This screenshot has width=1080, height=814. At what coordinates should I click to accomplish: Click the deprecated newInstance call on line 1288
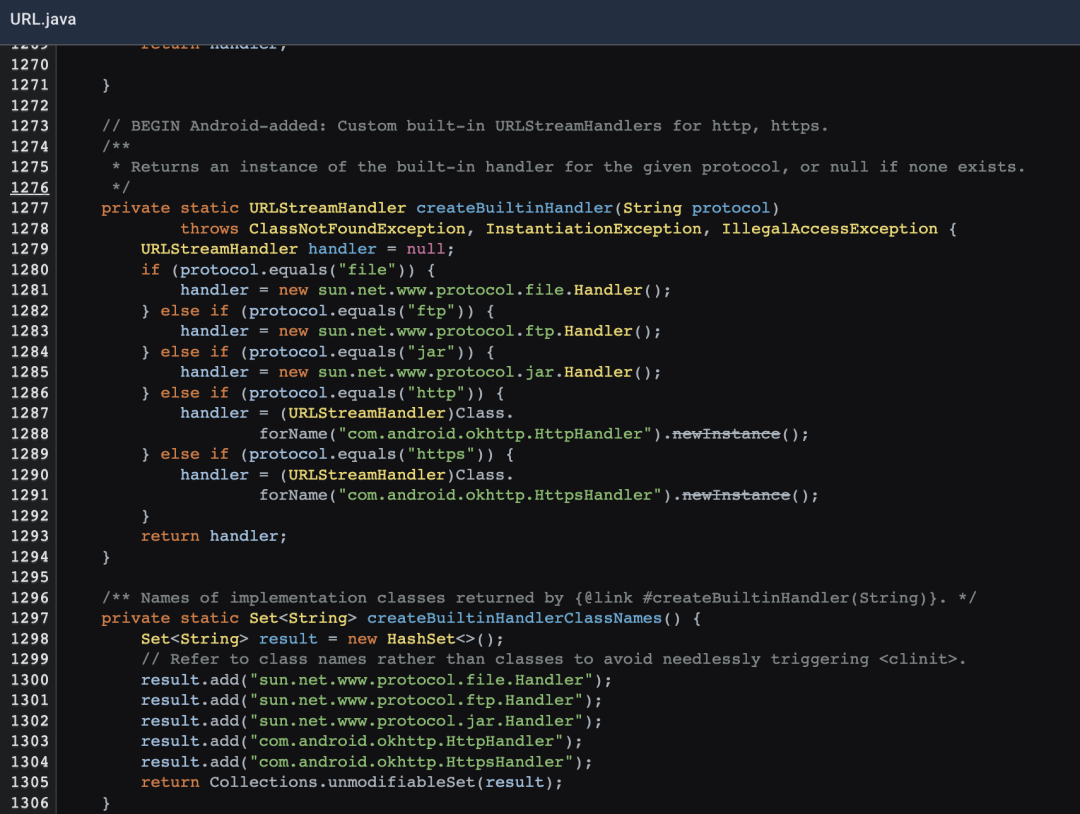click(726, 434)
